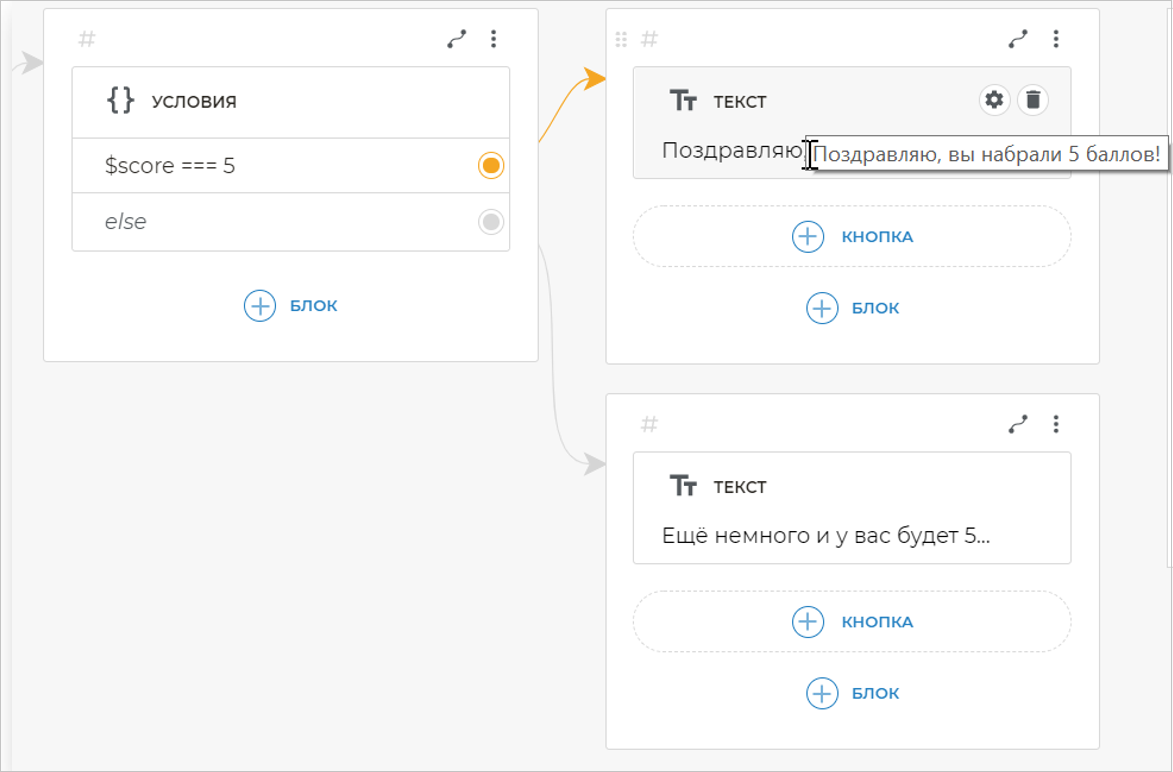
Task: Select the gray connector of the else branch
Action: point(490,221)
